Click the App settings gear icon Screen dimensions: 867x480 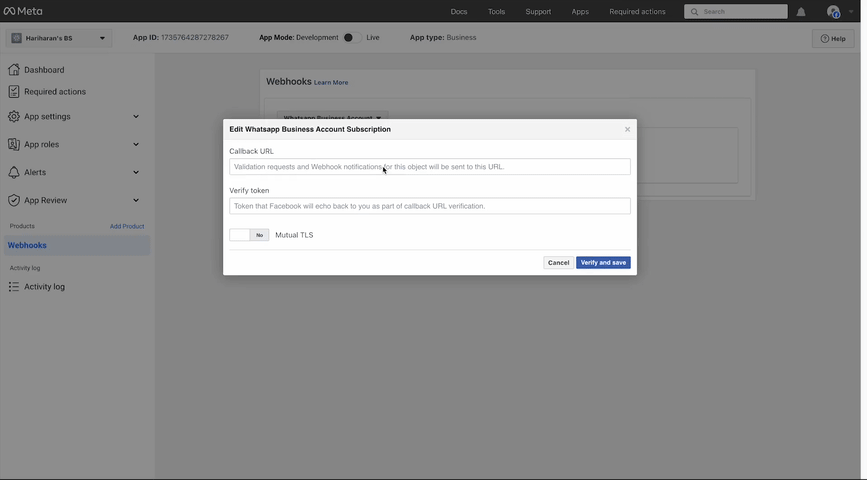(14, 117)
